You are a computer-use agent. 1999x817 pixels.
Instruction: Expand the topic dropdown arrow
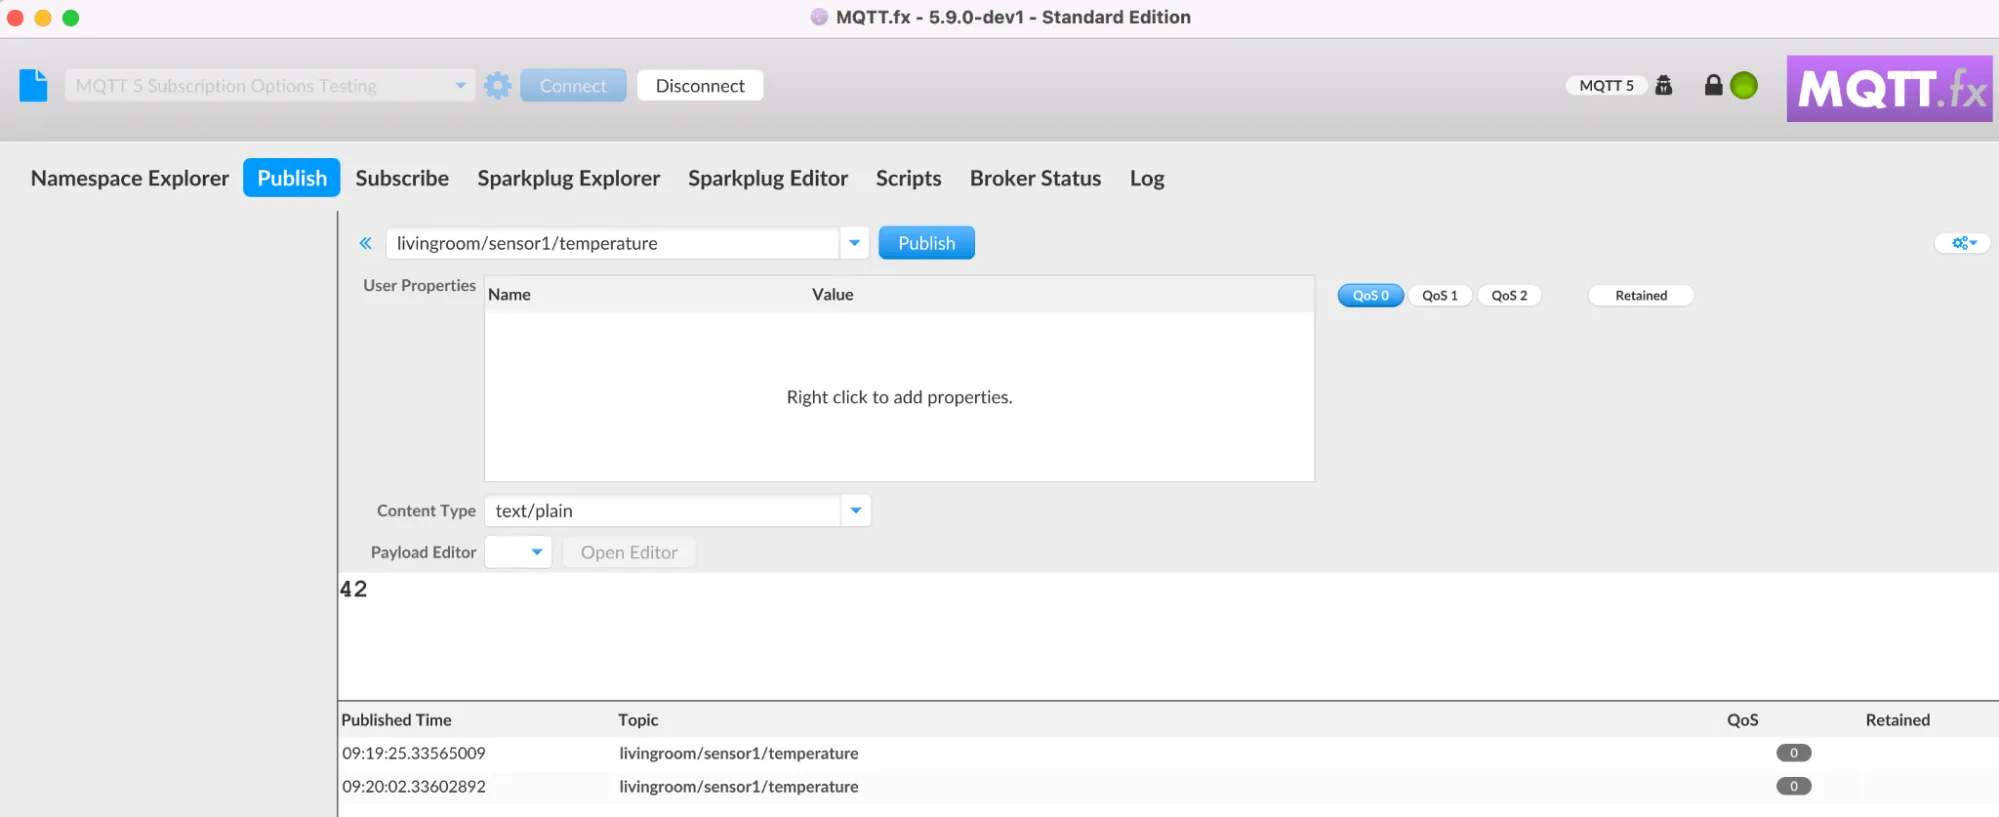[854, 243]
